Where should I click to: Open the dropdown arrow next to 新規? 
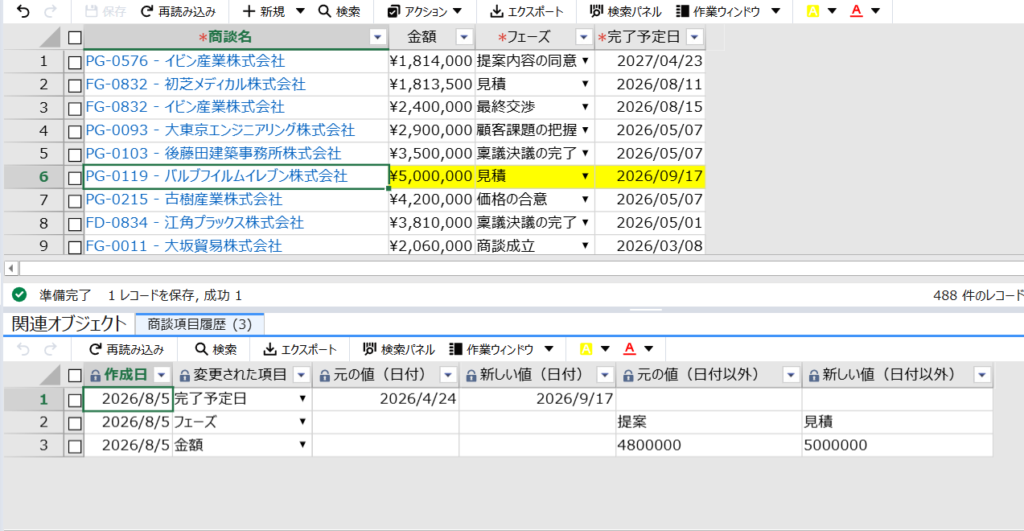pyautogui.click(x=300, y=11)
